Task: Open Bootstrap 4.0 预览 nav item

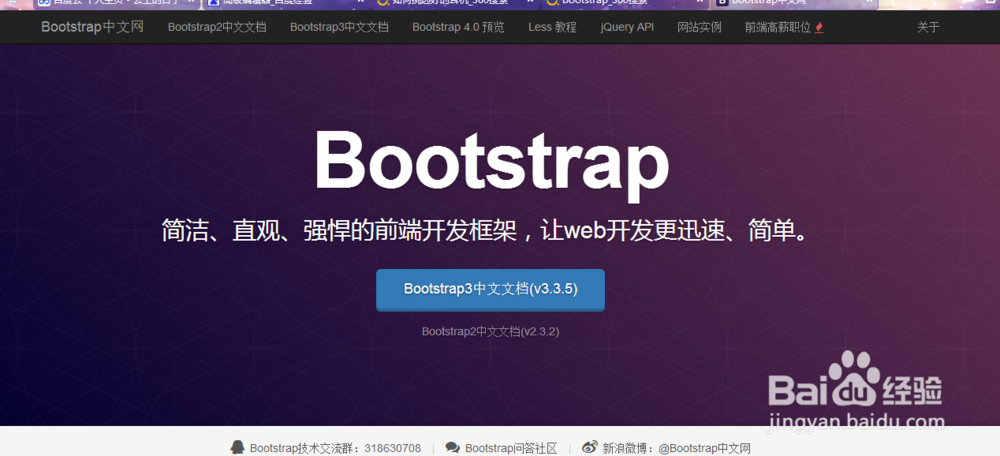Action: point(458,27)
